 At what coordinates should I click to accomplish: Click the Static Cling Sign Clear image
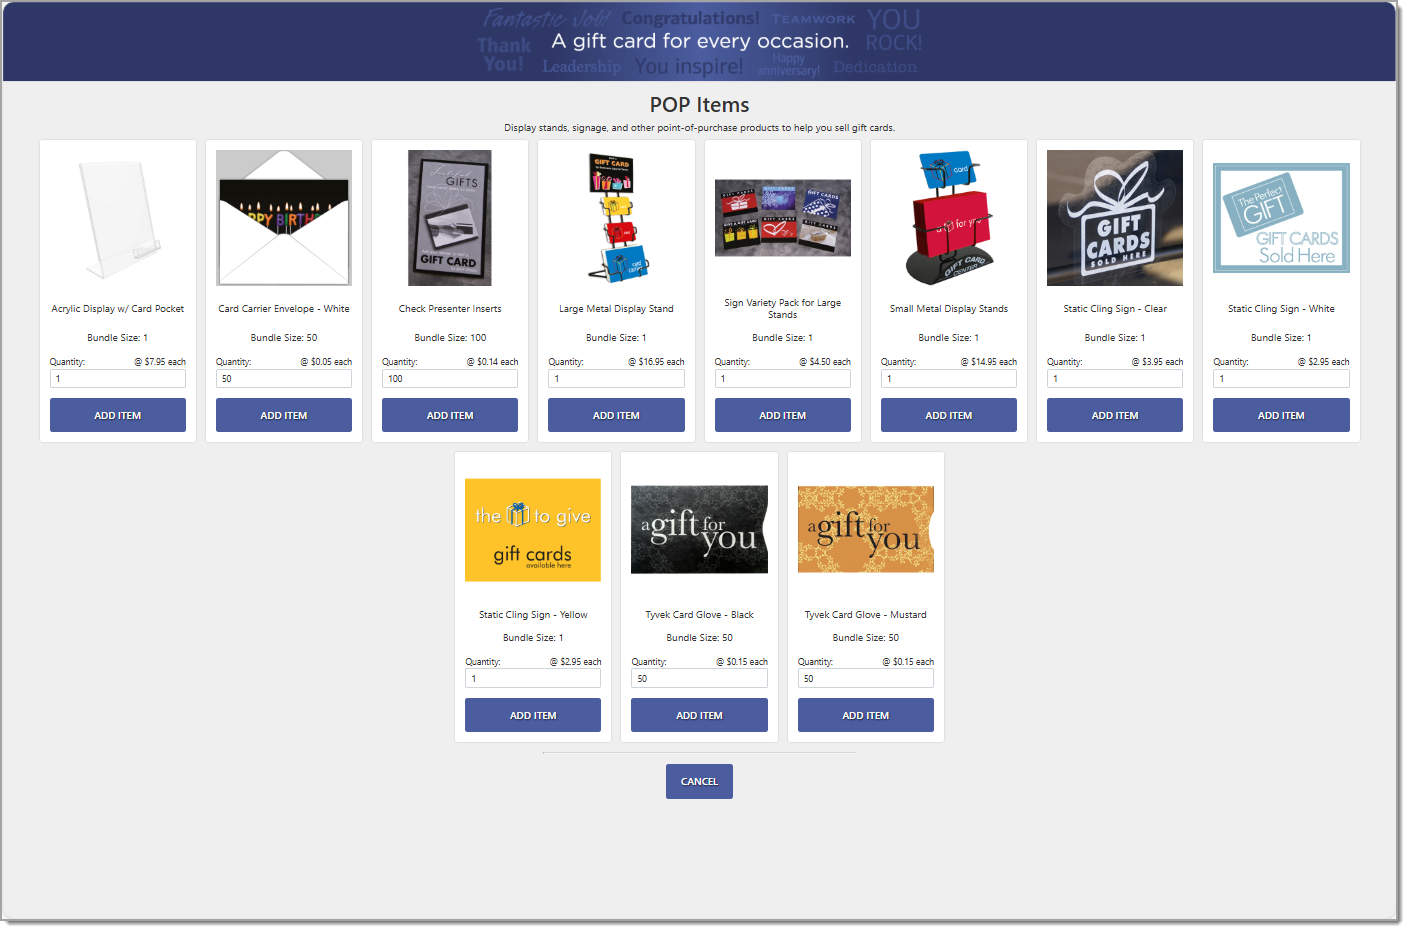coord(1115,218)
